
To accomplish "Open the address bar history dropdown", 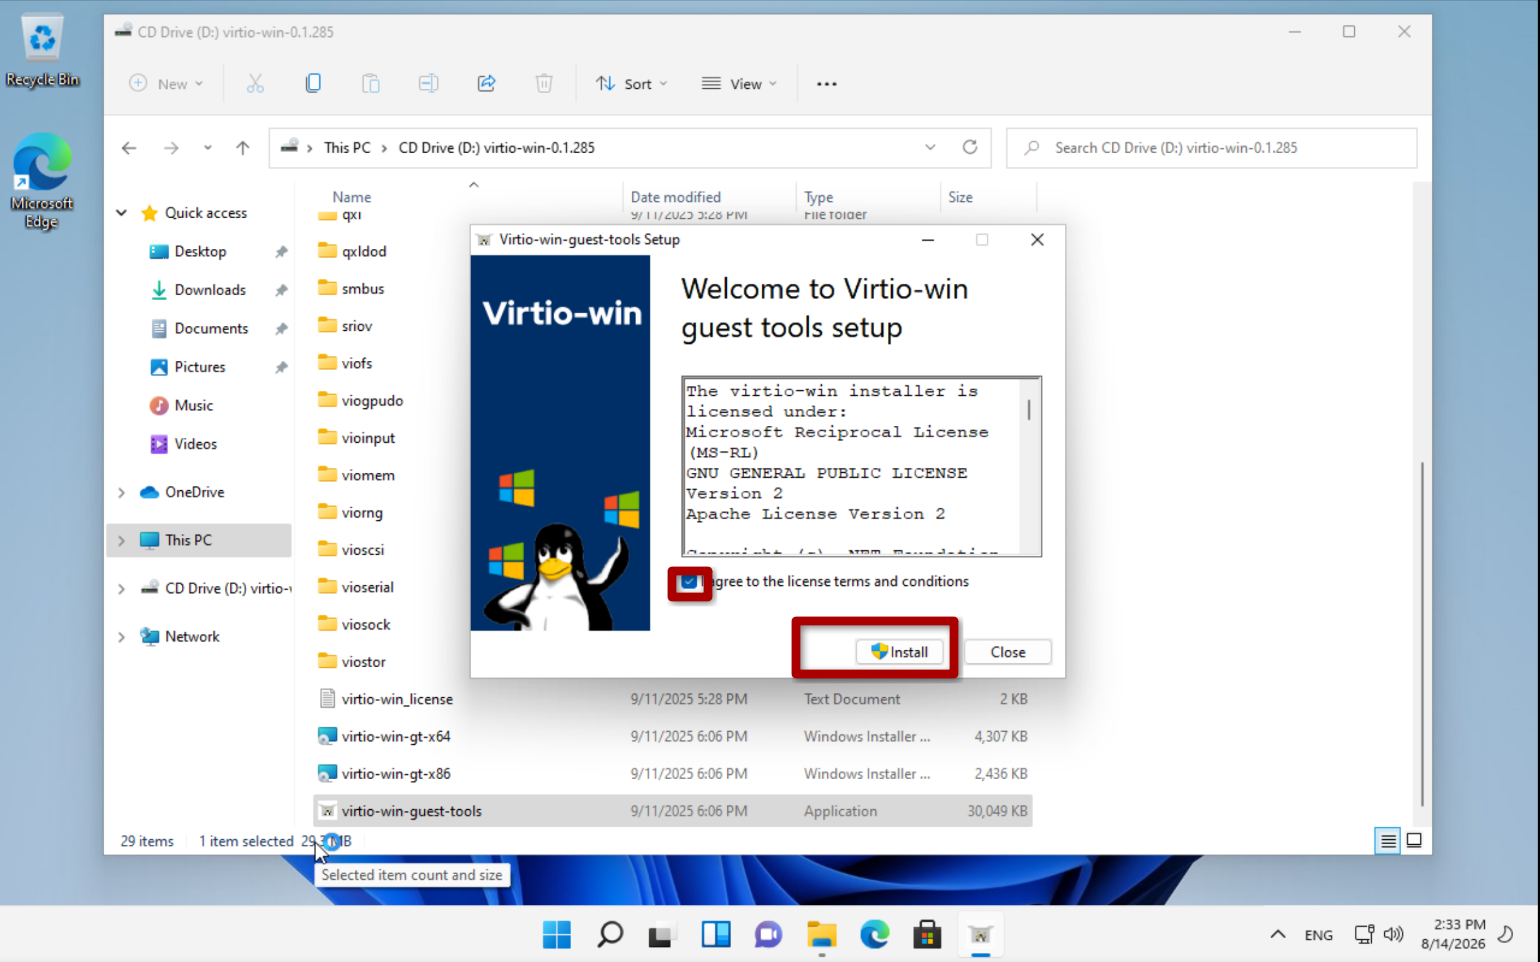I will [930, 148].
